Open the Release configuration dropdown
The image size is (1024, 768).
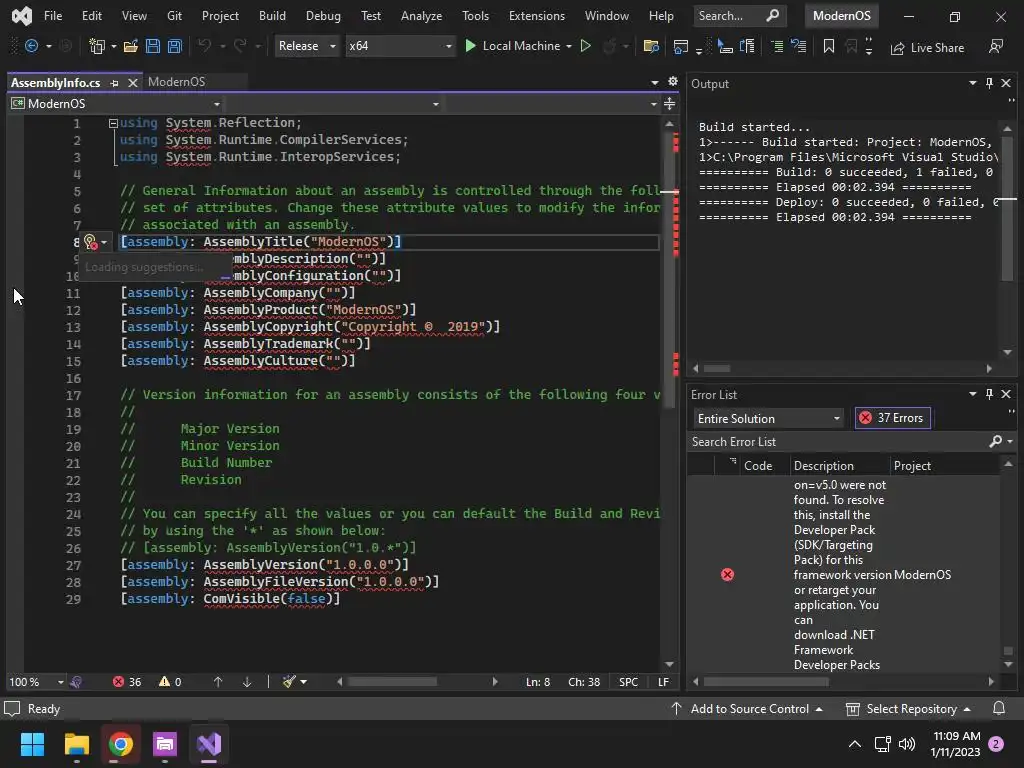coord(306,46)
